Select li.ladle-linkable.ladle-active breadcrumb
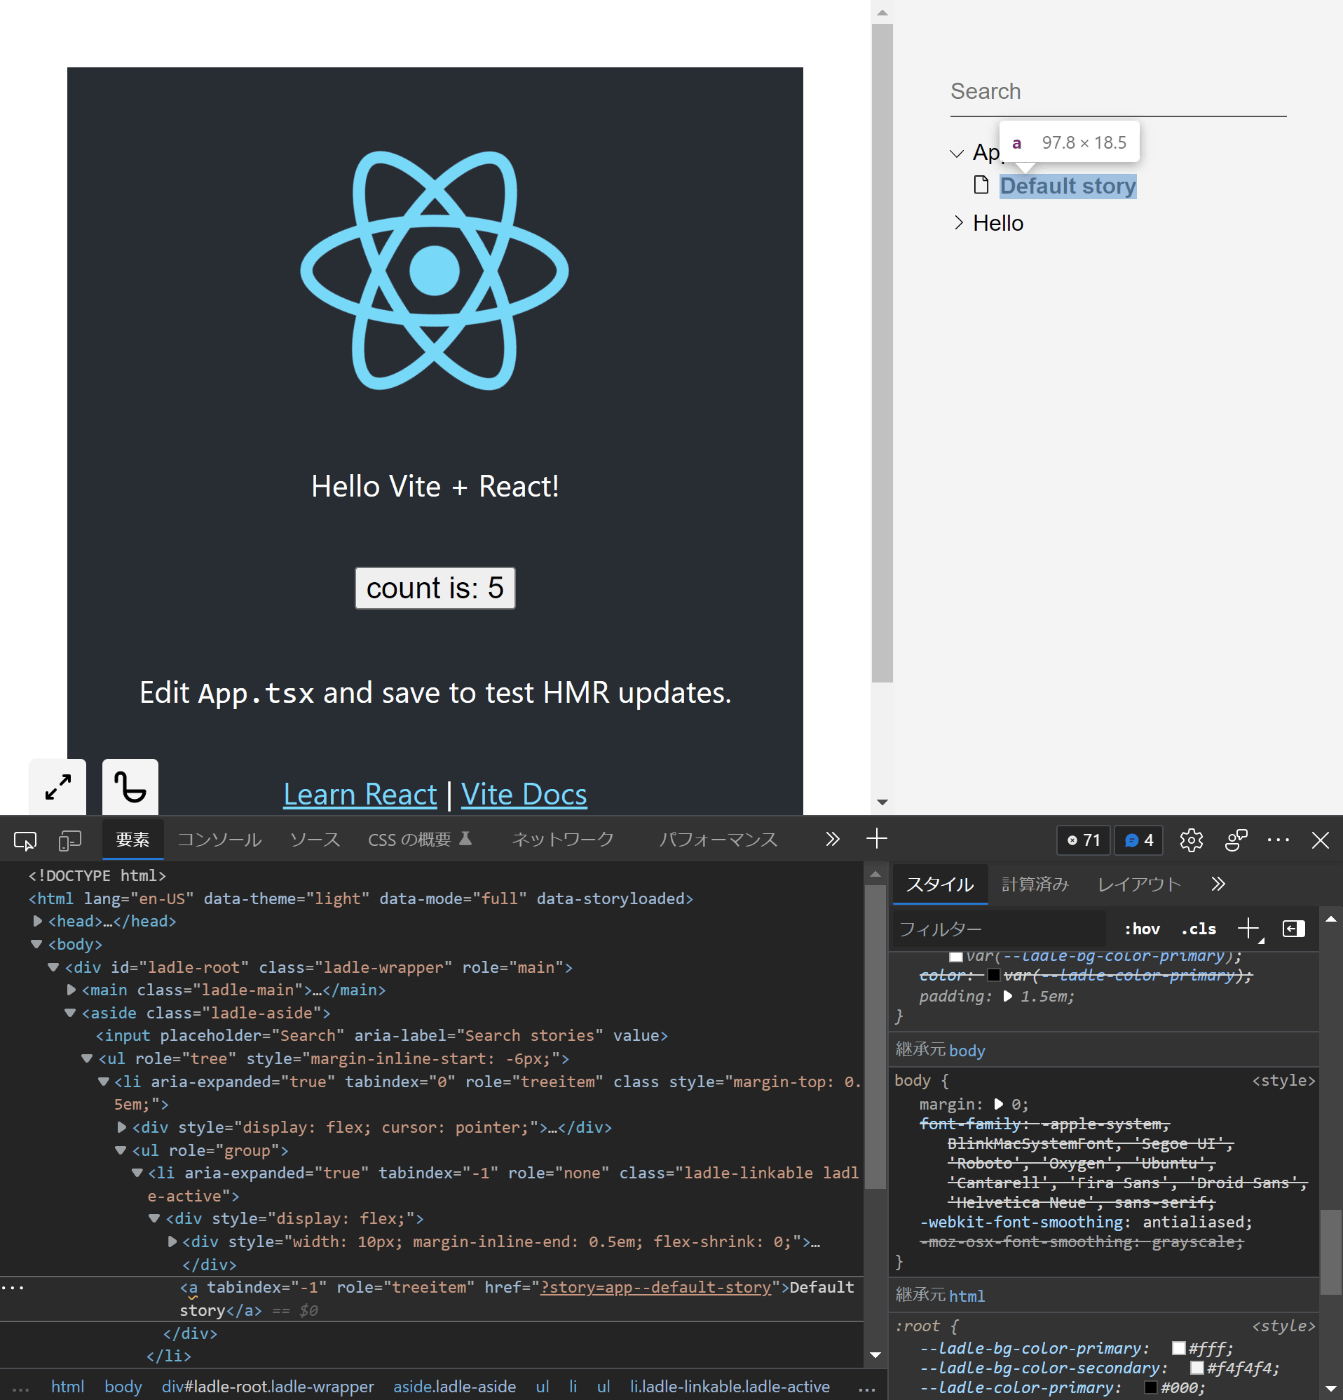Screen dimensions: 1343x1400 pos(730,1386)
